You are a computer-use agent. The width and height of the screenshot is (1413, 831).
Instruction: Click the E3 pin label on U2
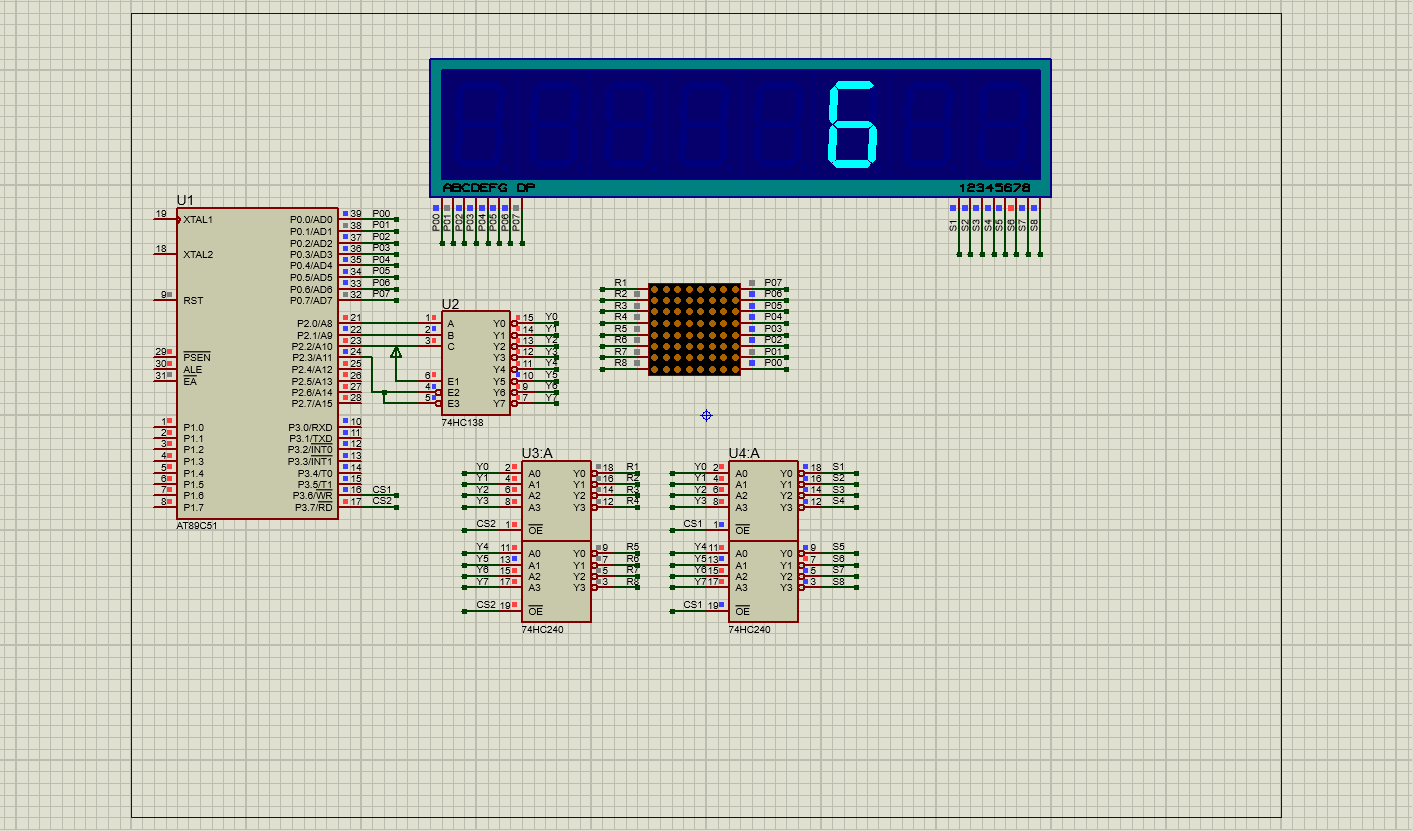(453, 403)
